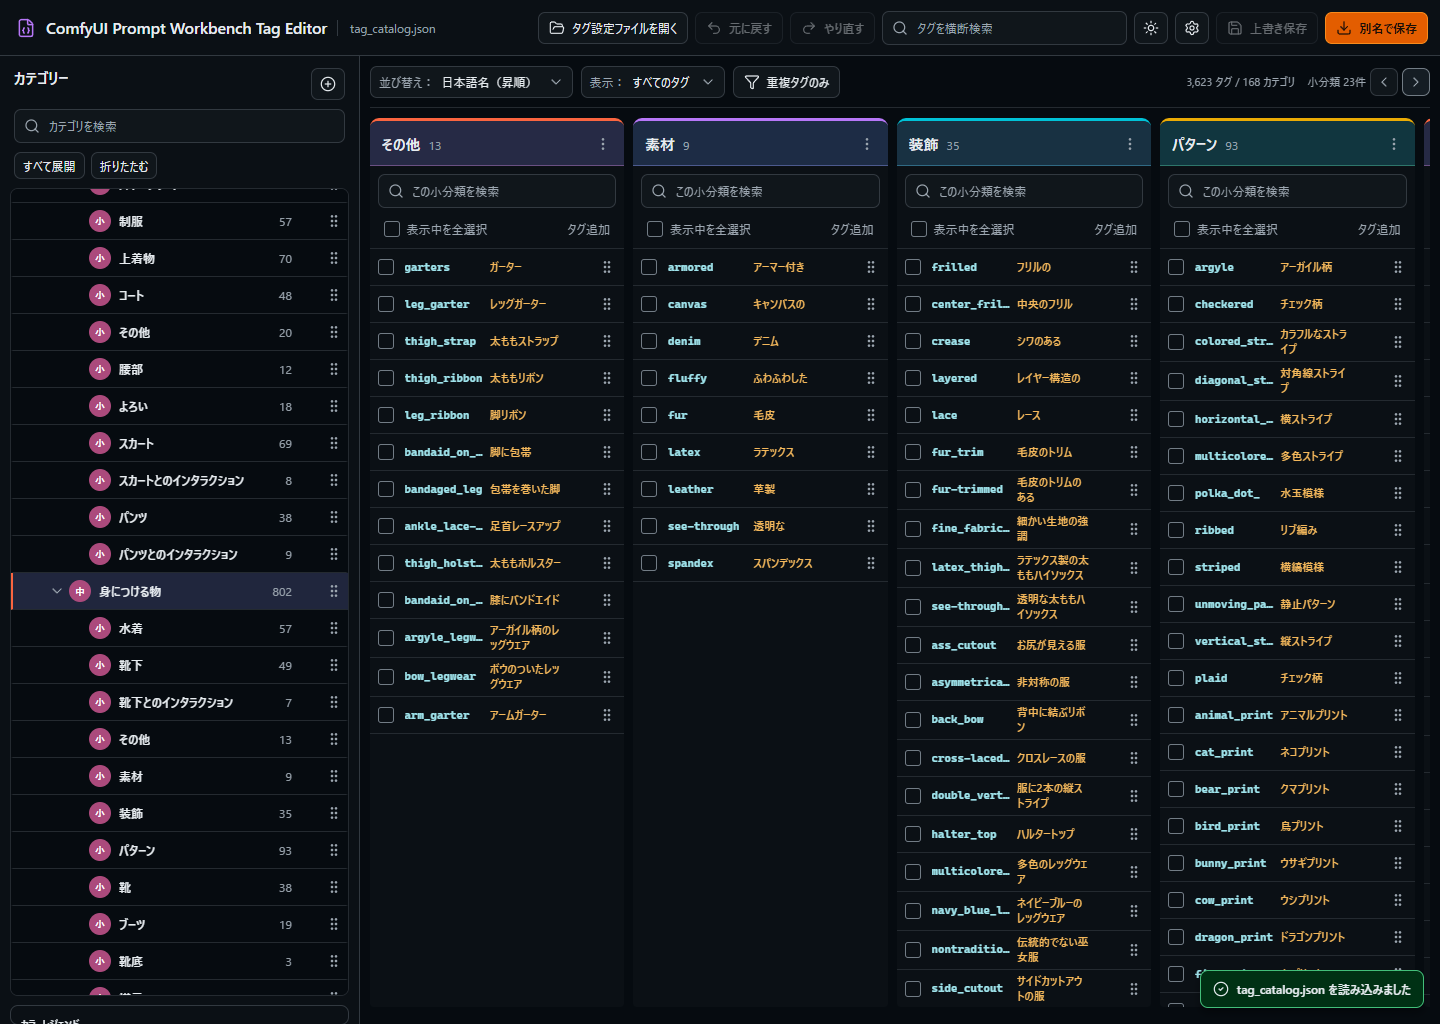The image size is (1440, 1024).
Task: Click 折りたたむ collapse button
Action: pos(124,166)
